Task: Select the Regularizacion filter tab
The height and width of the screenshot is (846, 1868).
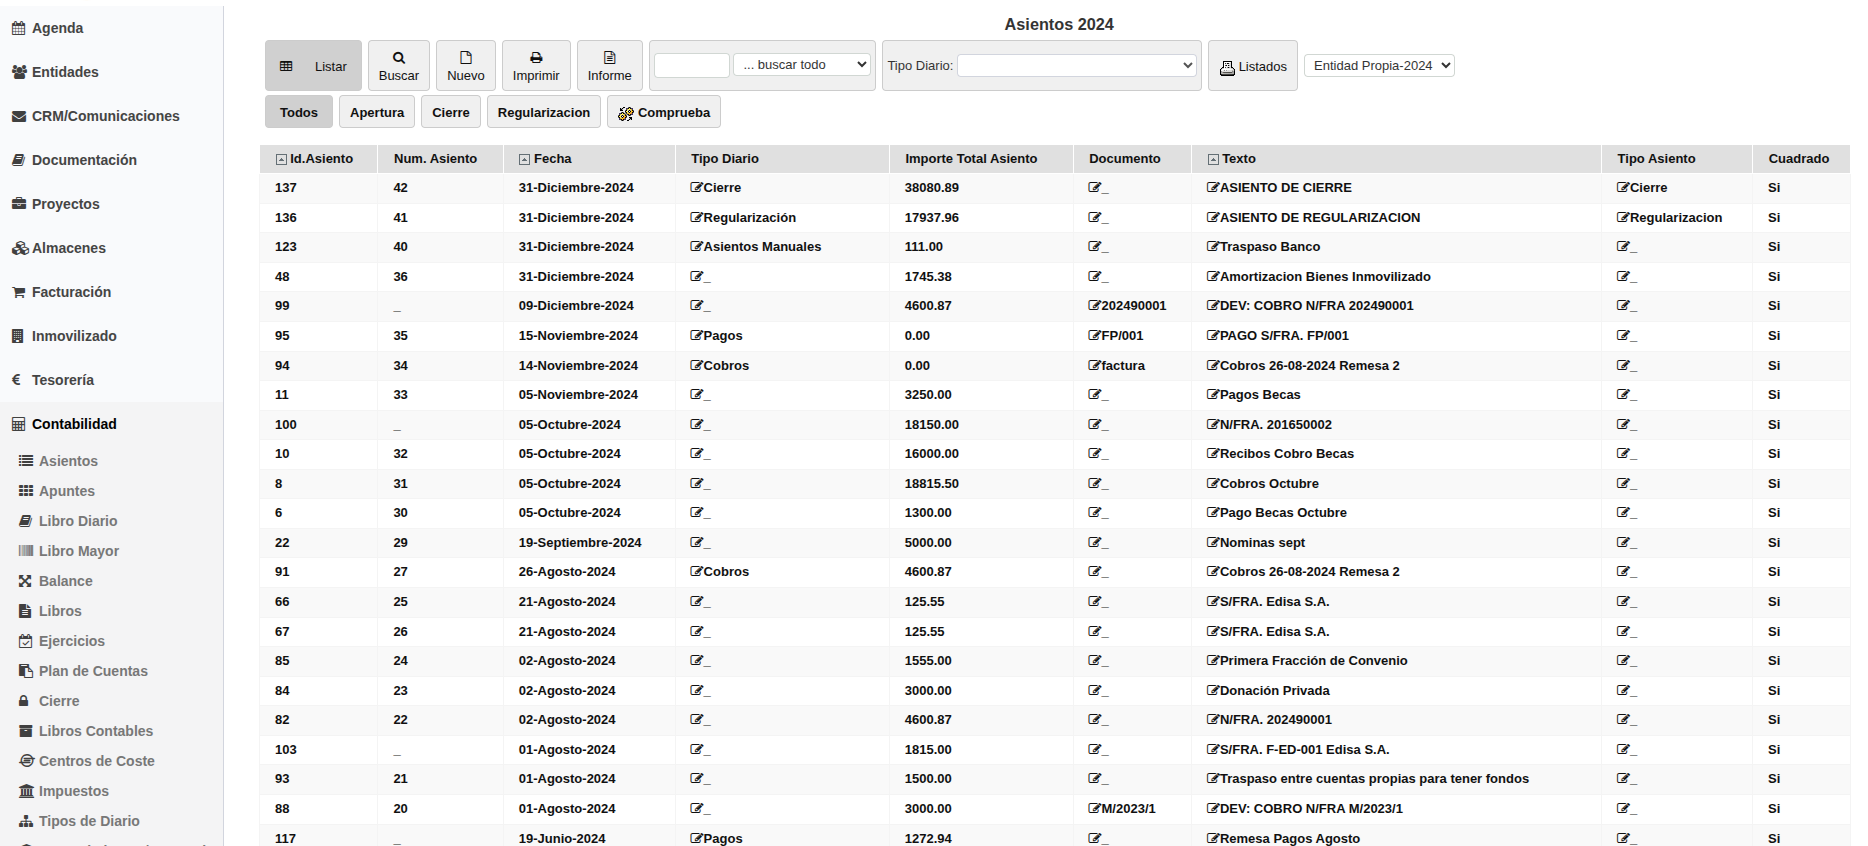Action: [x=543, y=113]
